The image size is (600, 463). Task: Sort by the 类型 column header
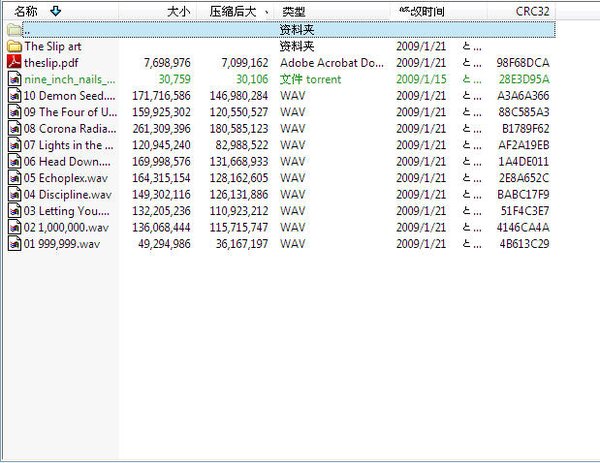[x=332, y=11]
